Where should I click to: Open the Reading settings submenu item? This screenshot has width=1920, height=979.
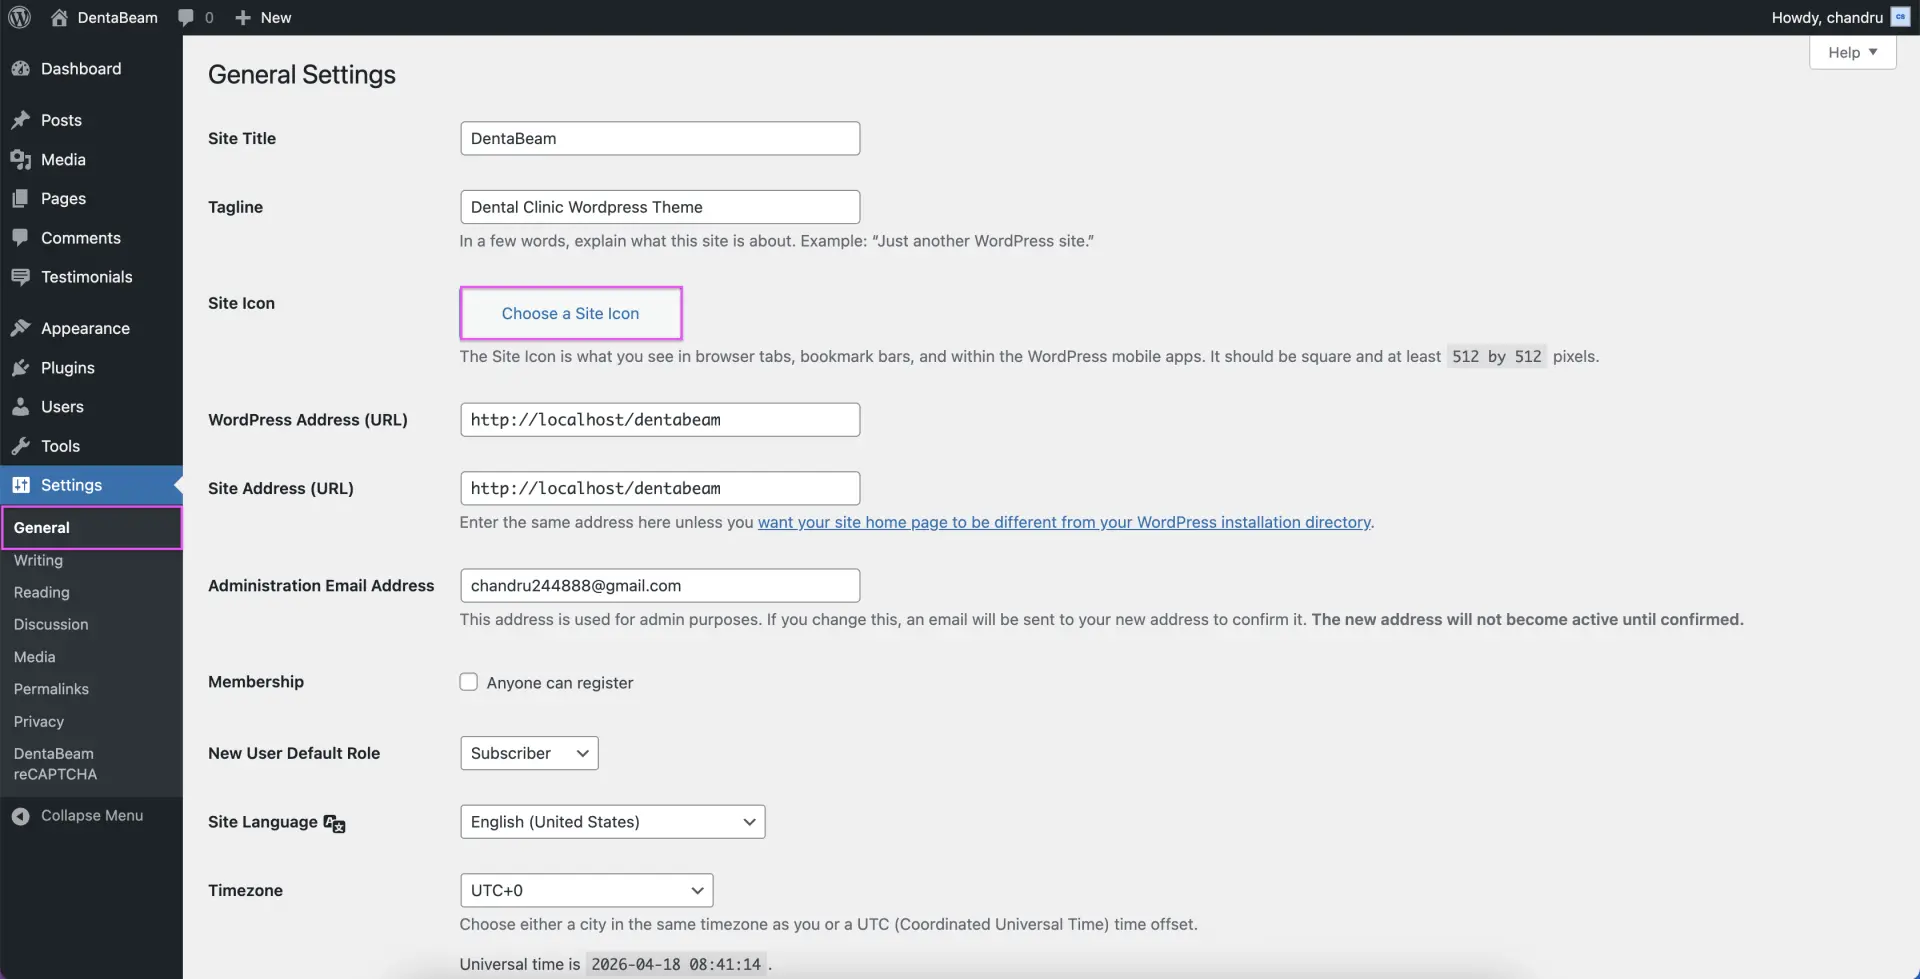pos(41,592)
